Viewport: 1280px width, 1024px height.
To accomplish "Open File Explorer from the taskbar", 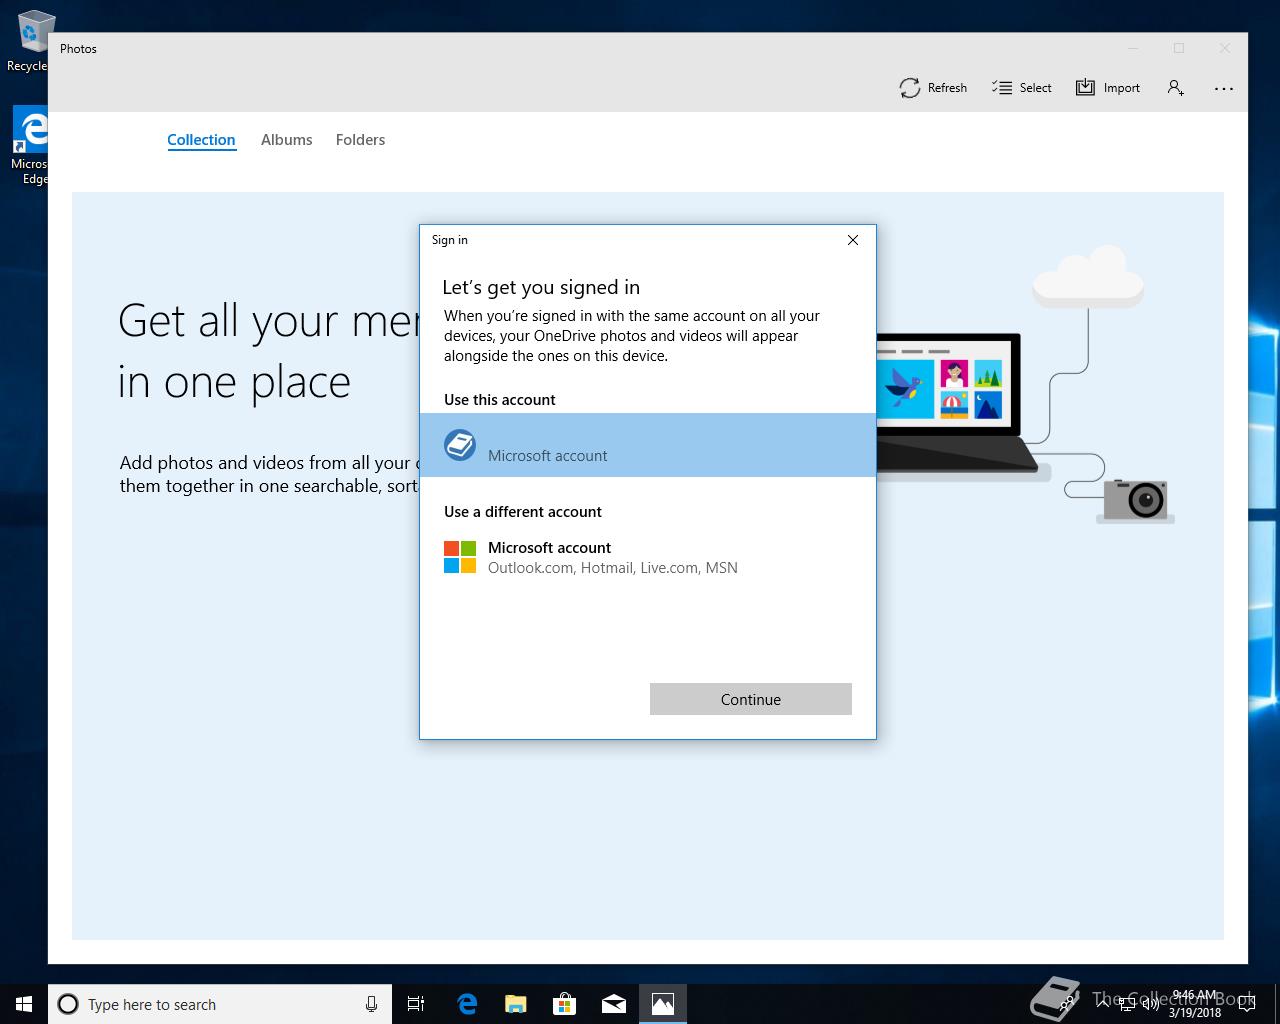I will click(516, 1004).
